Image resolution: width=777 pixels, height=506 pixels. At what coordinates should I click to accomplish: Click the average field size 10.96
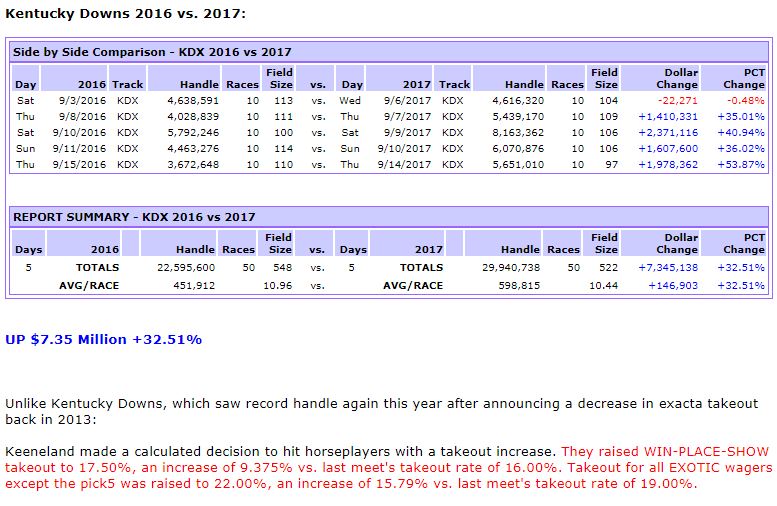click(x=278, y=285)
